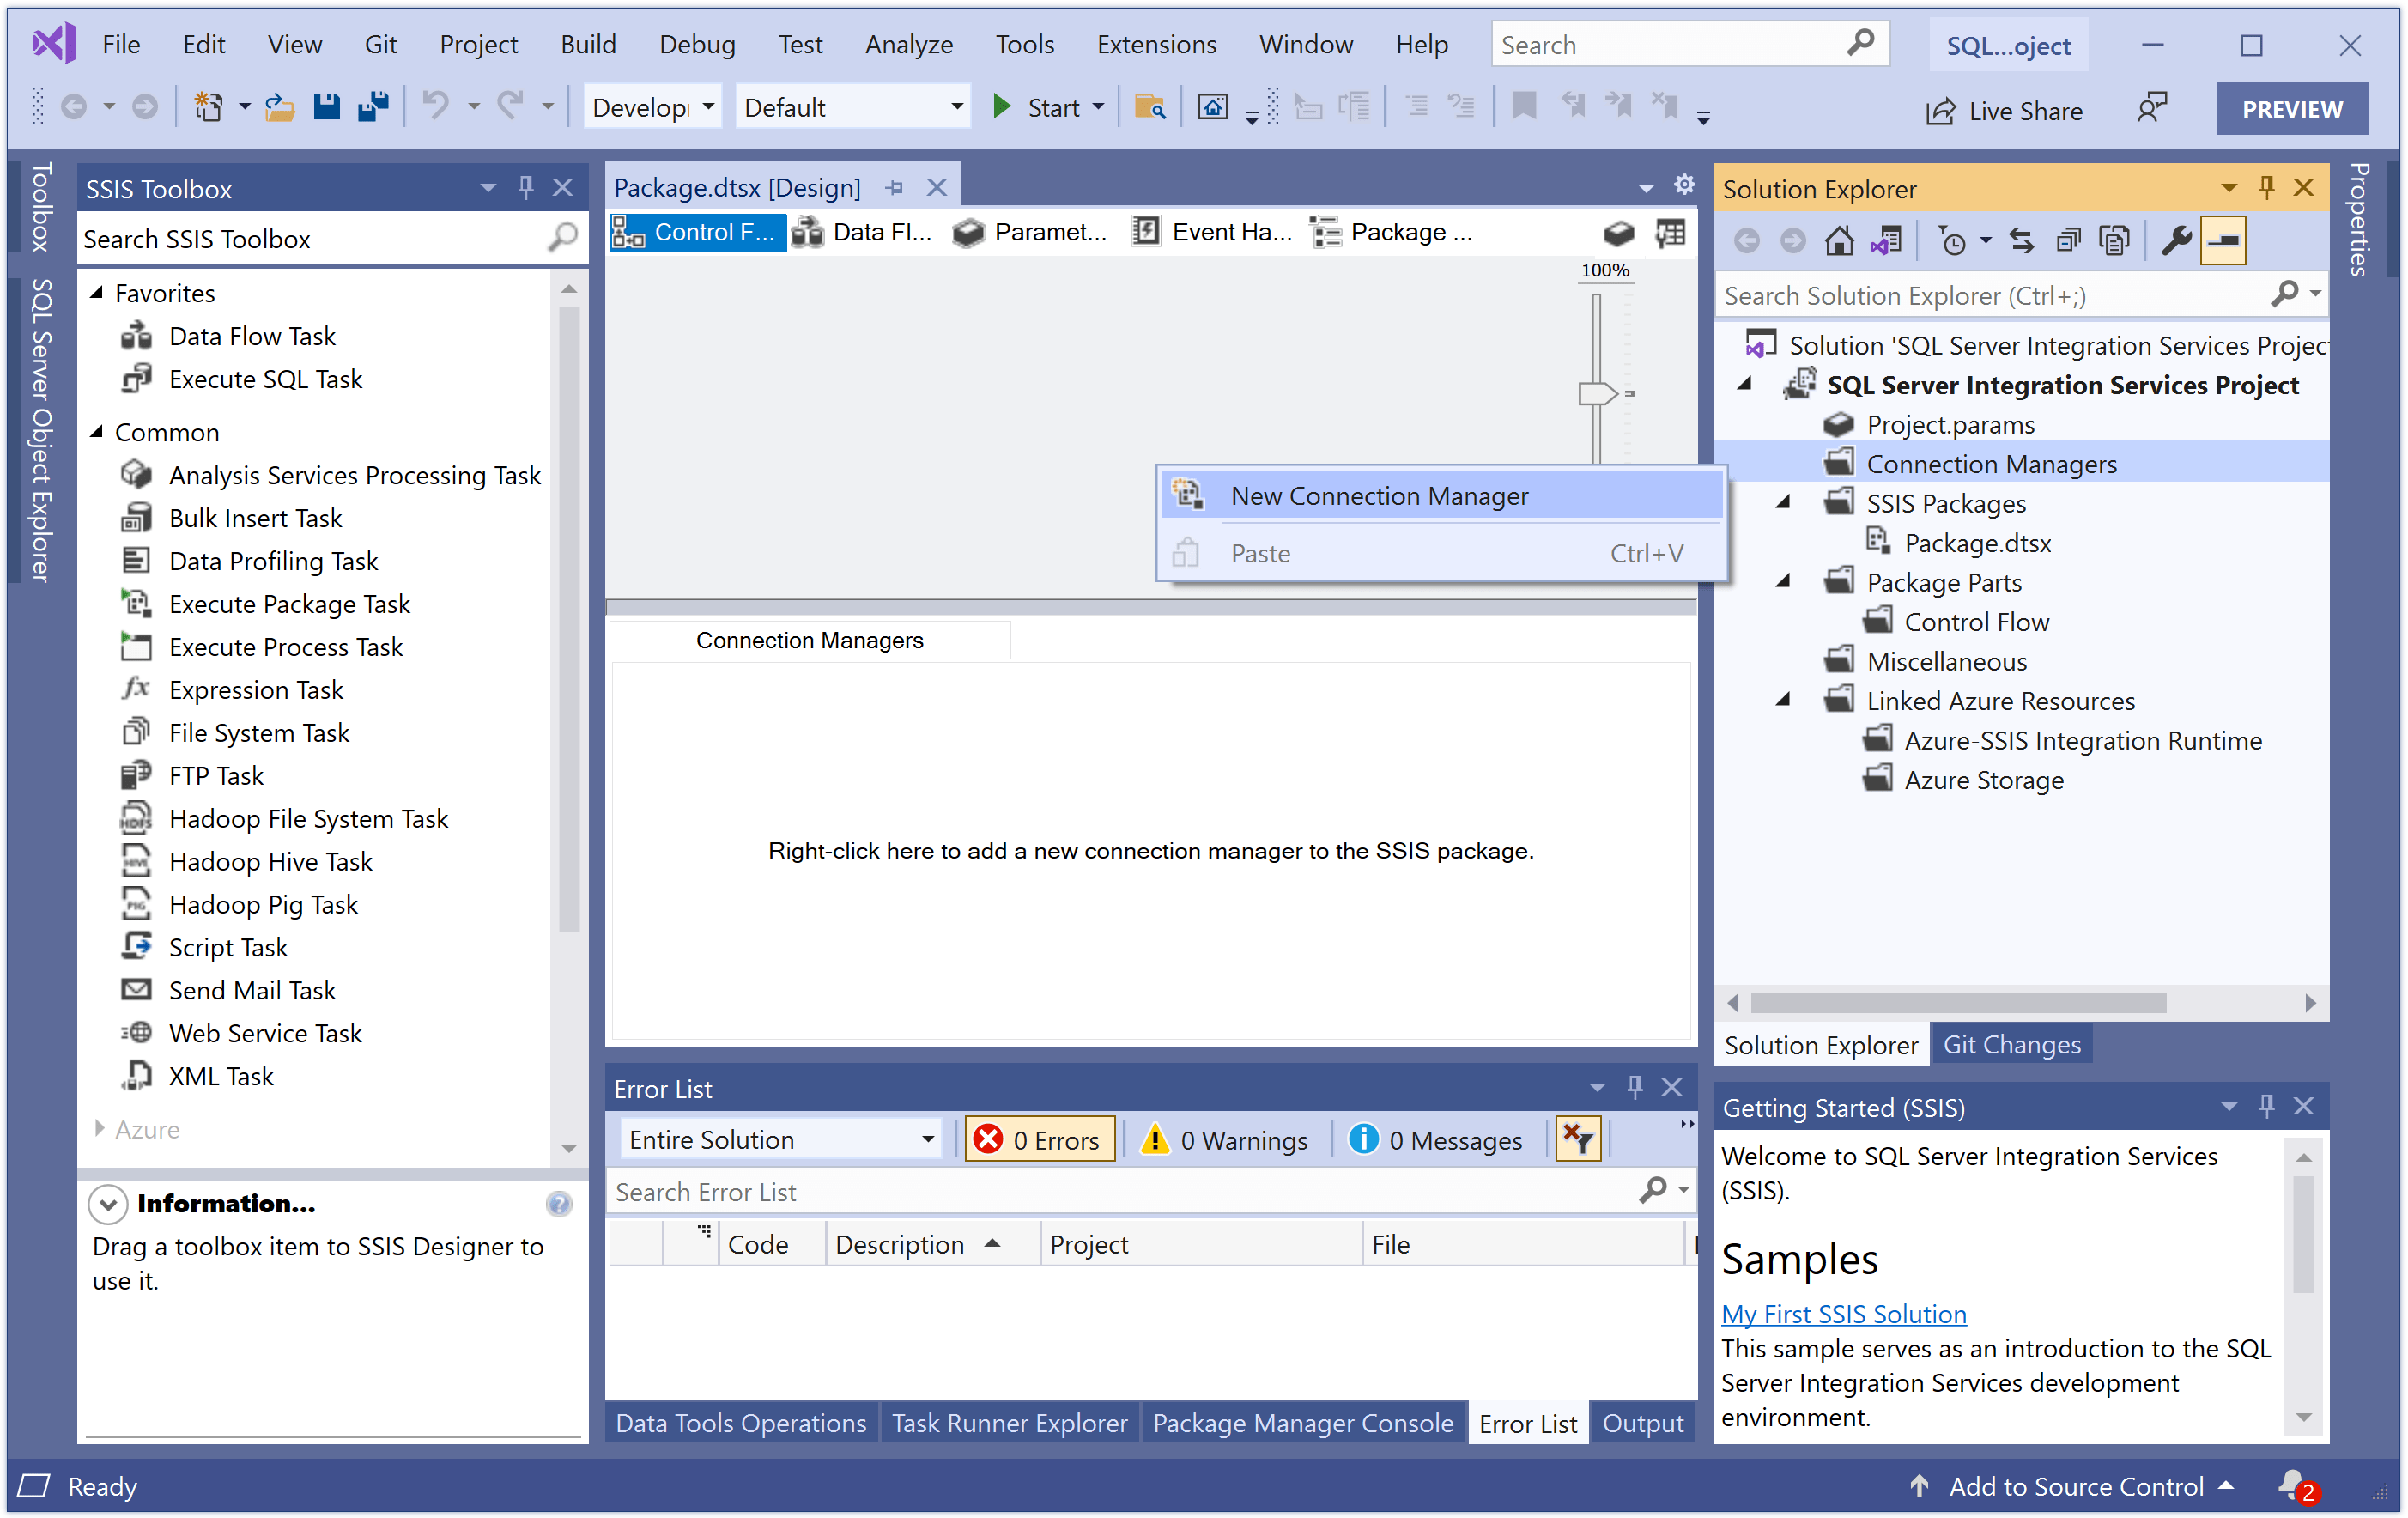Select the Data Flow Task in SSIS Toolbox
Image resolution: width=2408 pixels, height=1518 pixels.
[252, 336]
